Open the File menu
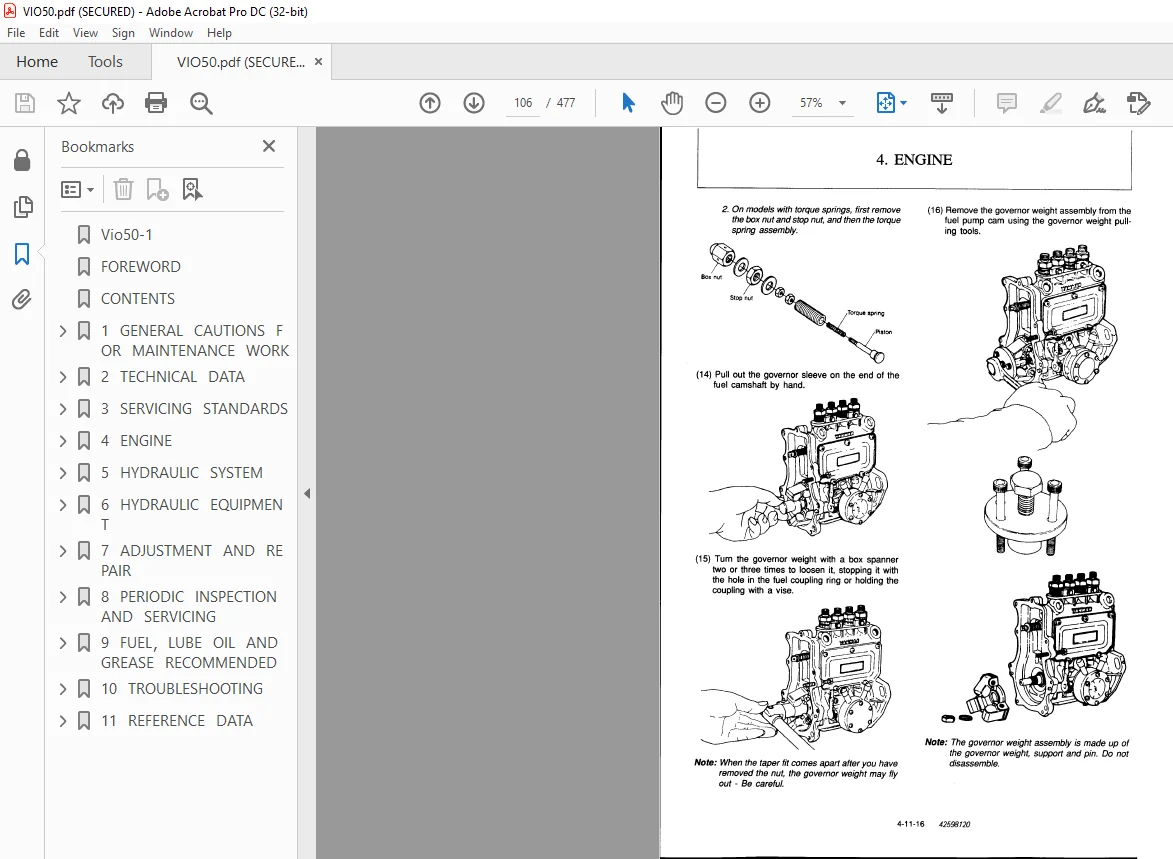 (16, 33)
